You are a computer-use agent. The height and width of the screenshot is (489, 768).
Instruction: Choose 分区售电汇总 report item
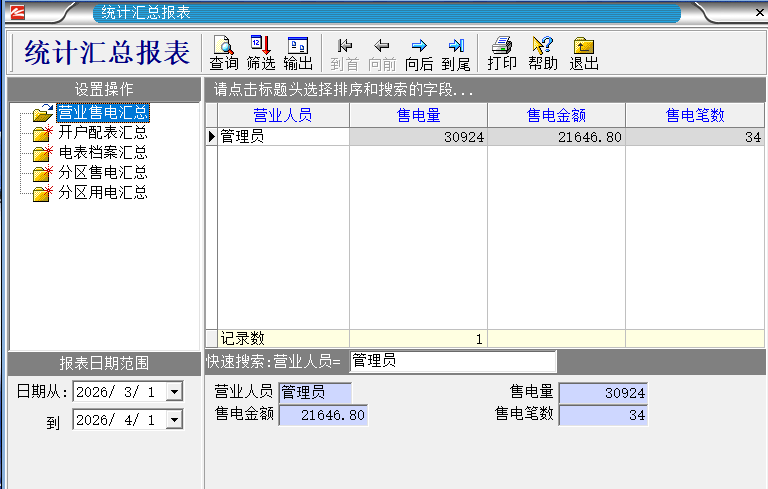[103, 173]
